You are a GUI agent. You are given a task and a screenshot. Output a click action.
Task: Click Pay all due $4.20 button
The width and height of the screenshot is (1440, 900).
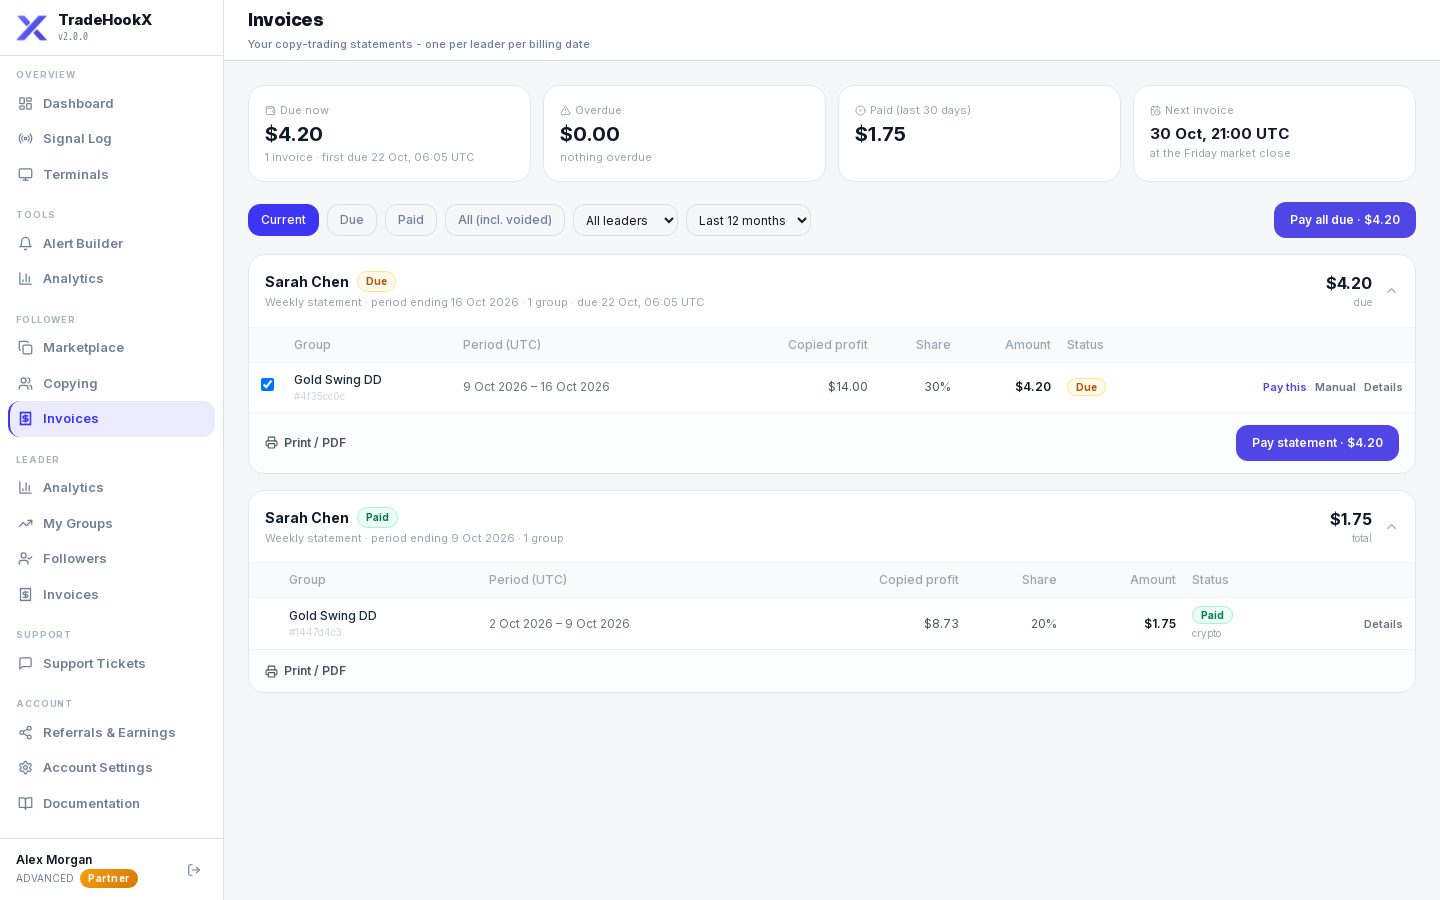(x=1345, y=220)
